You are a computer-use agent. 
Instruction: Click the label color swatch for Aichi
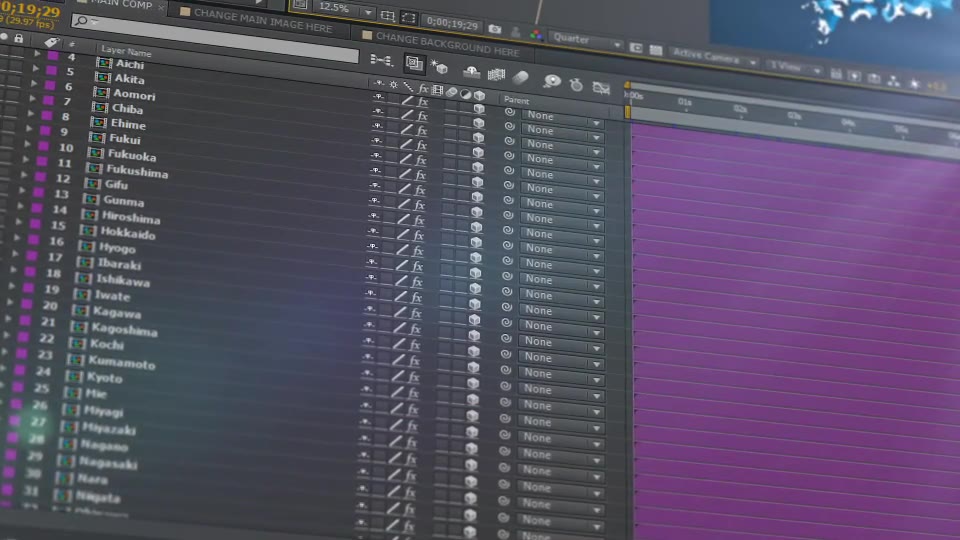53,55
